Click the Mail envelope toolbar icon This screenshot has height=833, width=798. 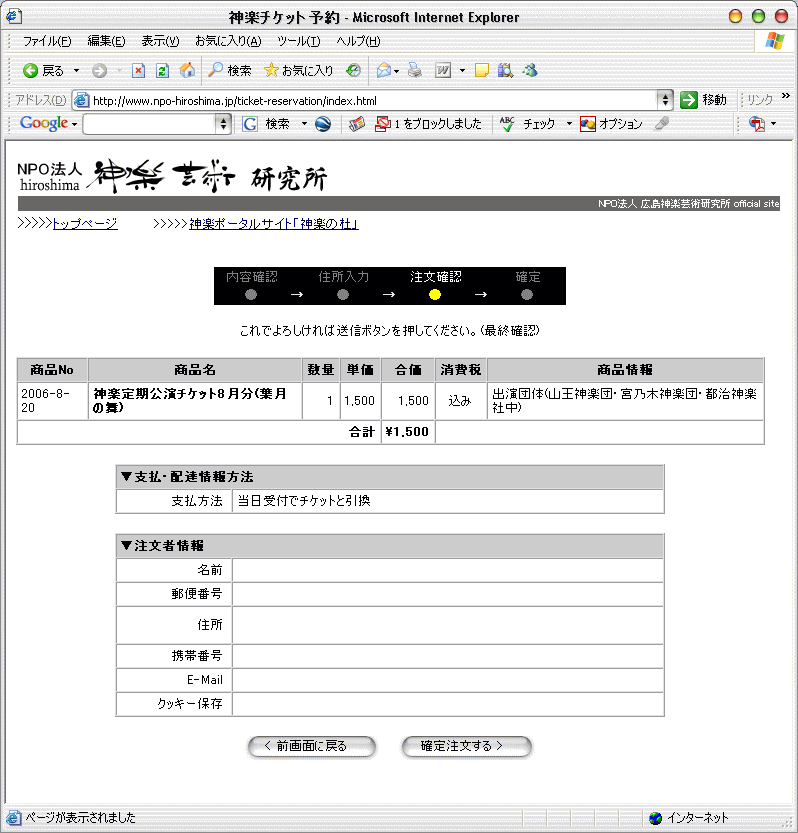click(x=384, y=70)
